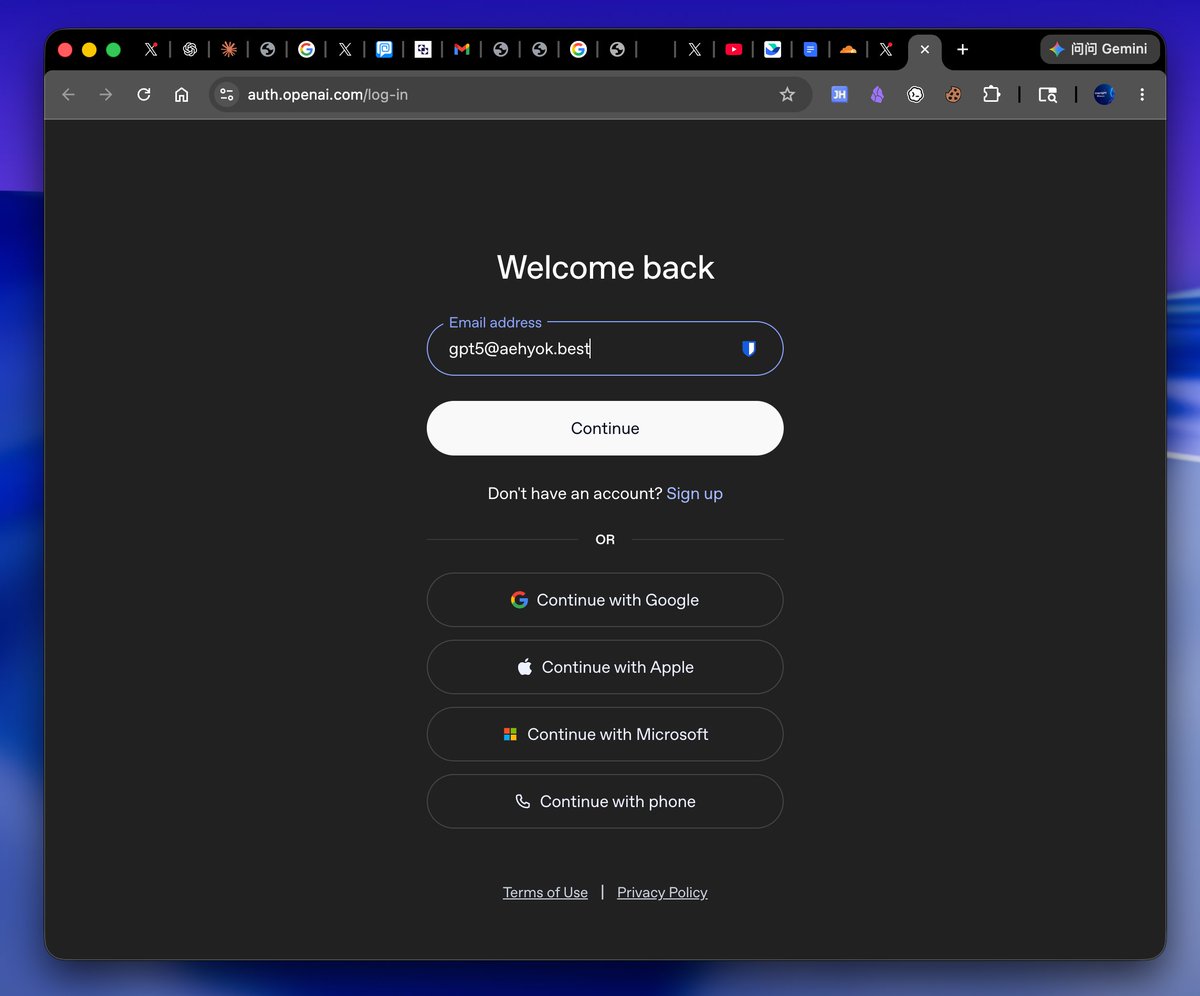The height and width of the screenshot is (996, 1200).
Task: Open the JH extension
Action: (839, 95)
